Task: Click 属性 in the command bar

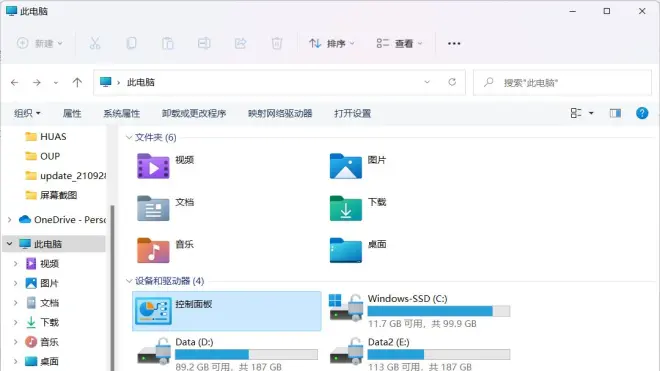Action: [72, 113]
